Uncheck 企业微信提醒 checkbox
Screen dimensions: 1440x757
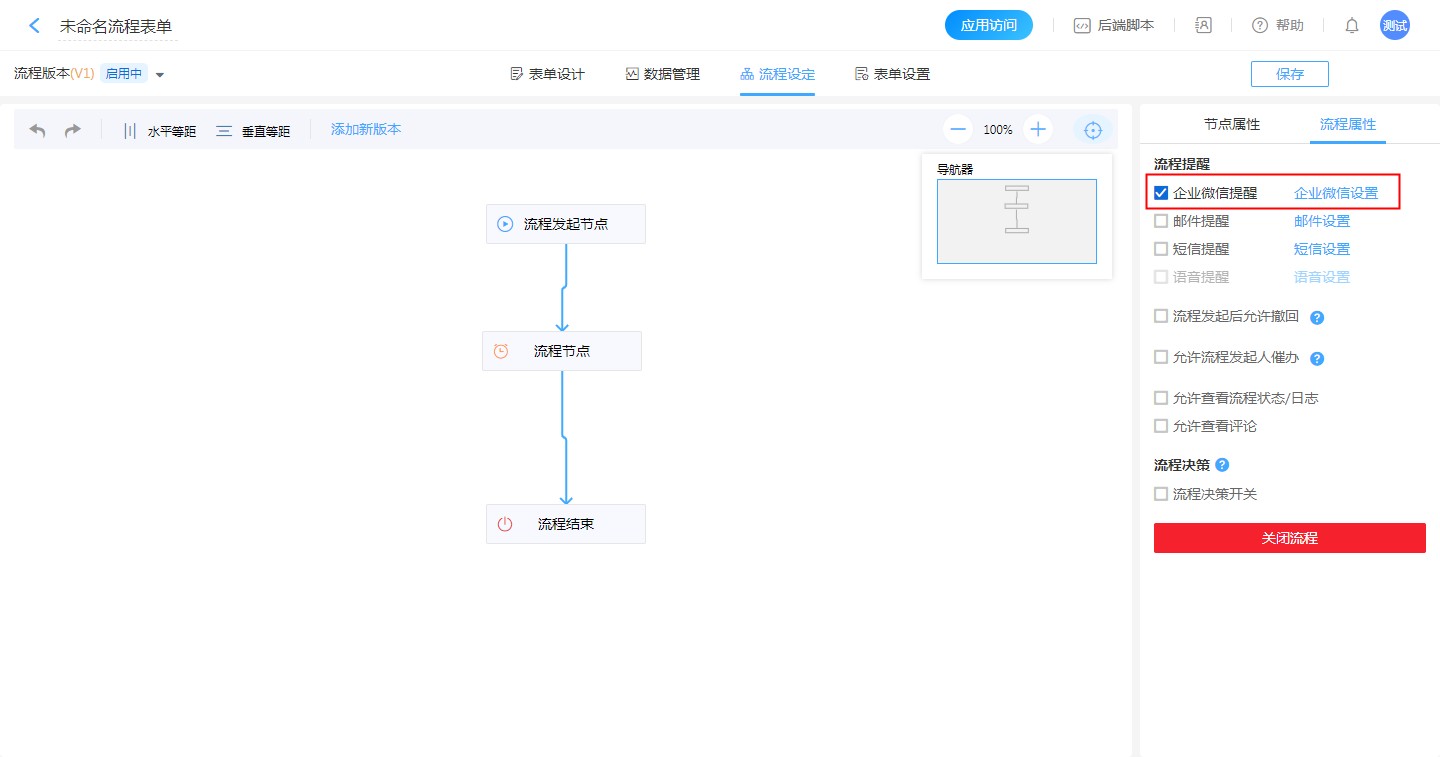[1161, 193]
